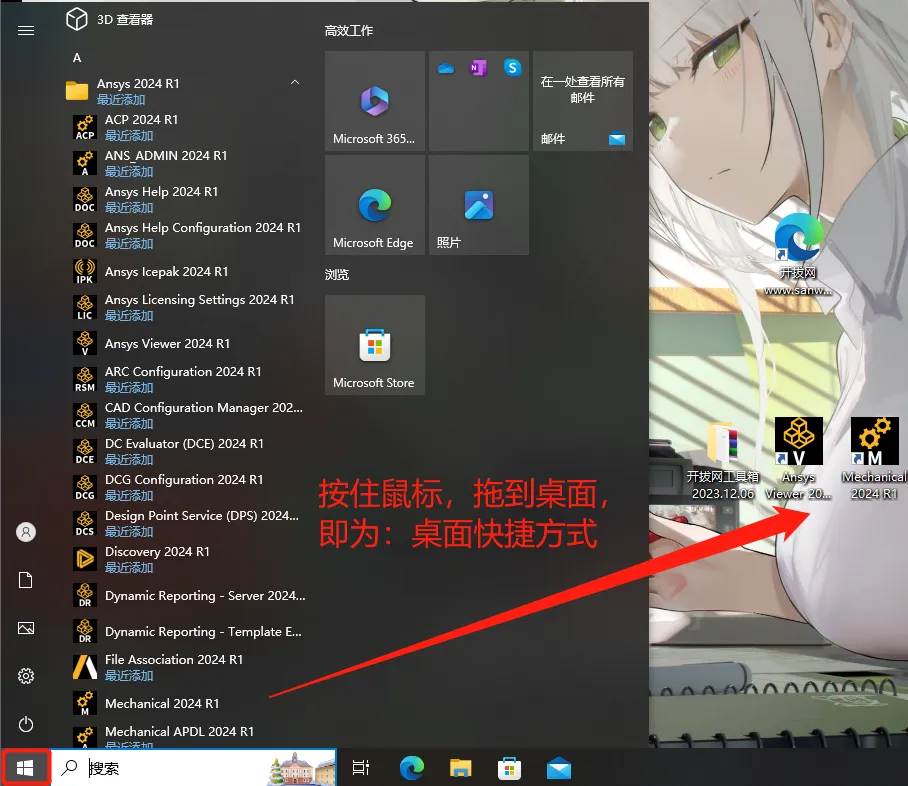Open Task View on the taskbar
Screen dimensions: 908x786
point(361,768)
